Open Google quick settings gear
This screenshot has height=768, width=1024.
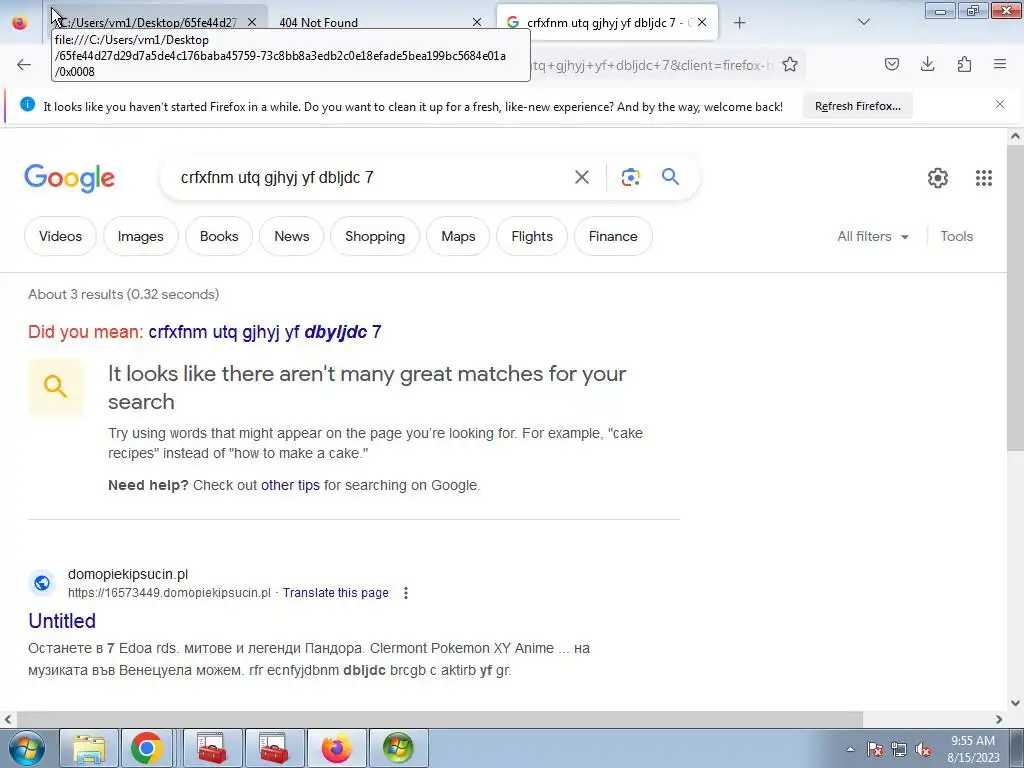click(937, 178)
